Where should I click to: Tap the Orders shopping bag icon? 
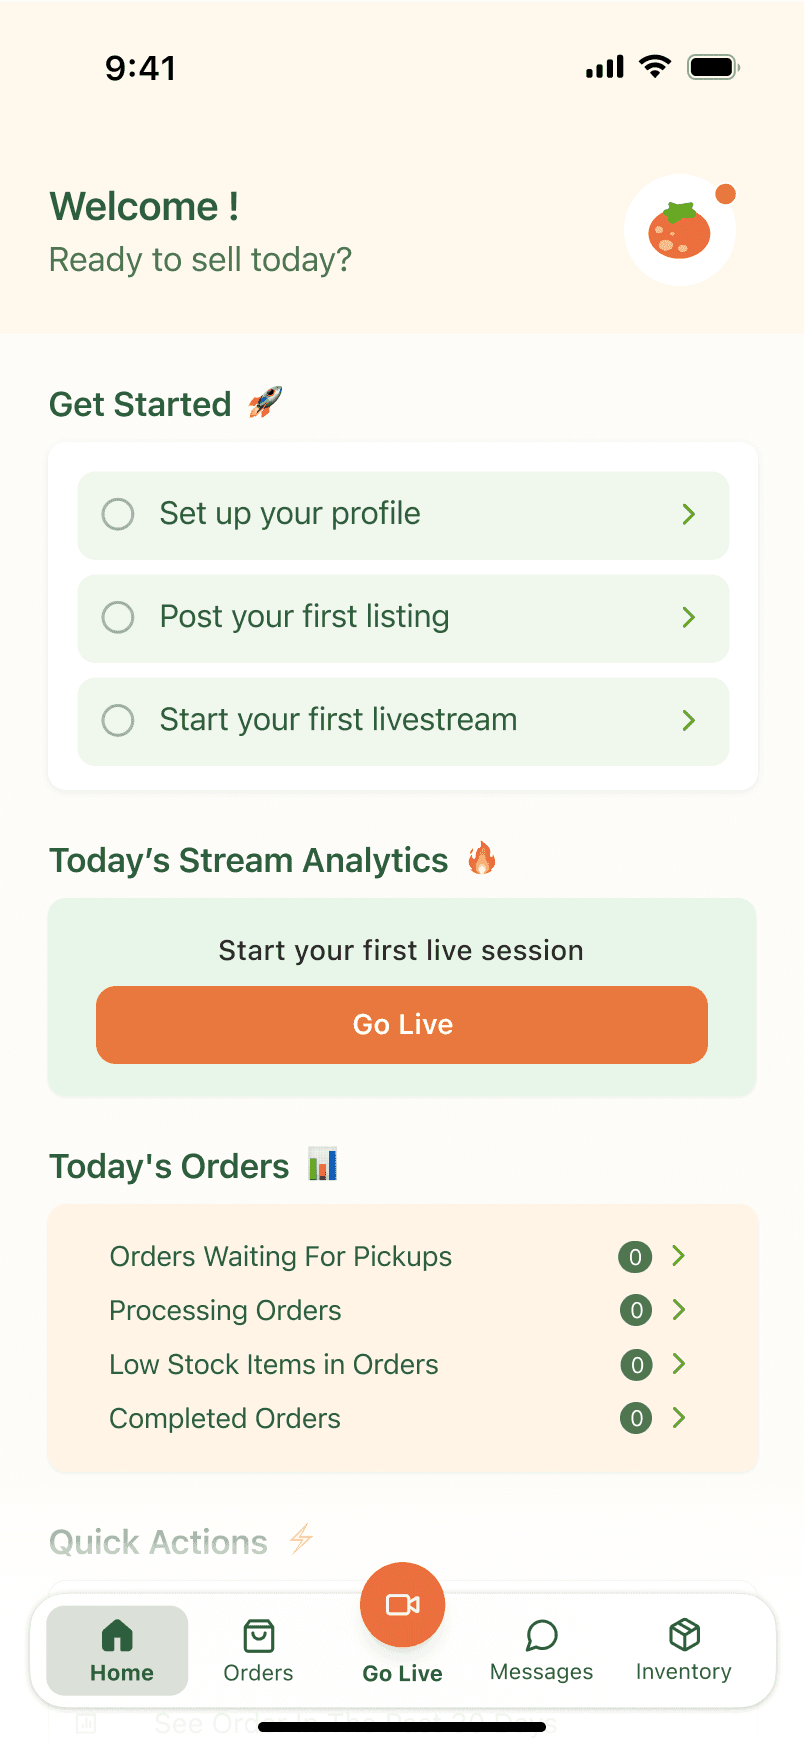[259, 1637]
